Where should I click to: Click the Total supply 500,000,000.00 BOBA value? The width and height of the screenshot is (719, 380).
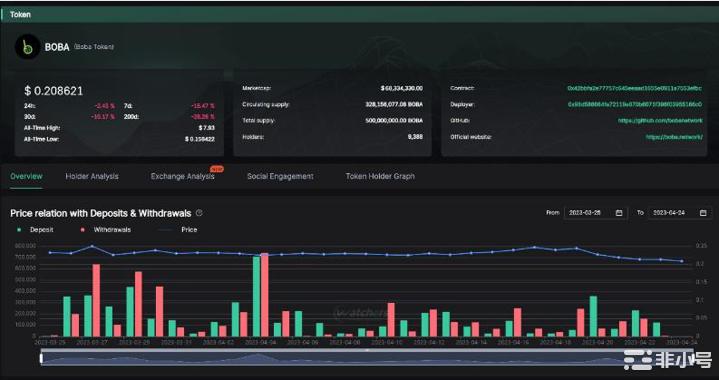394,121
